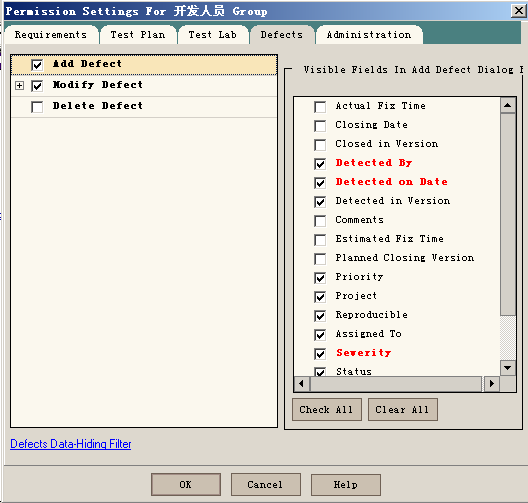
Task: Expand the Modify Defect tree node
Action: [20, 86]
